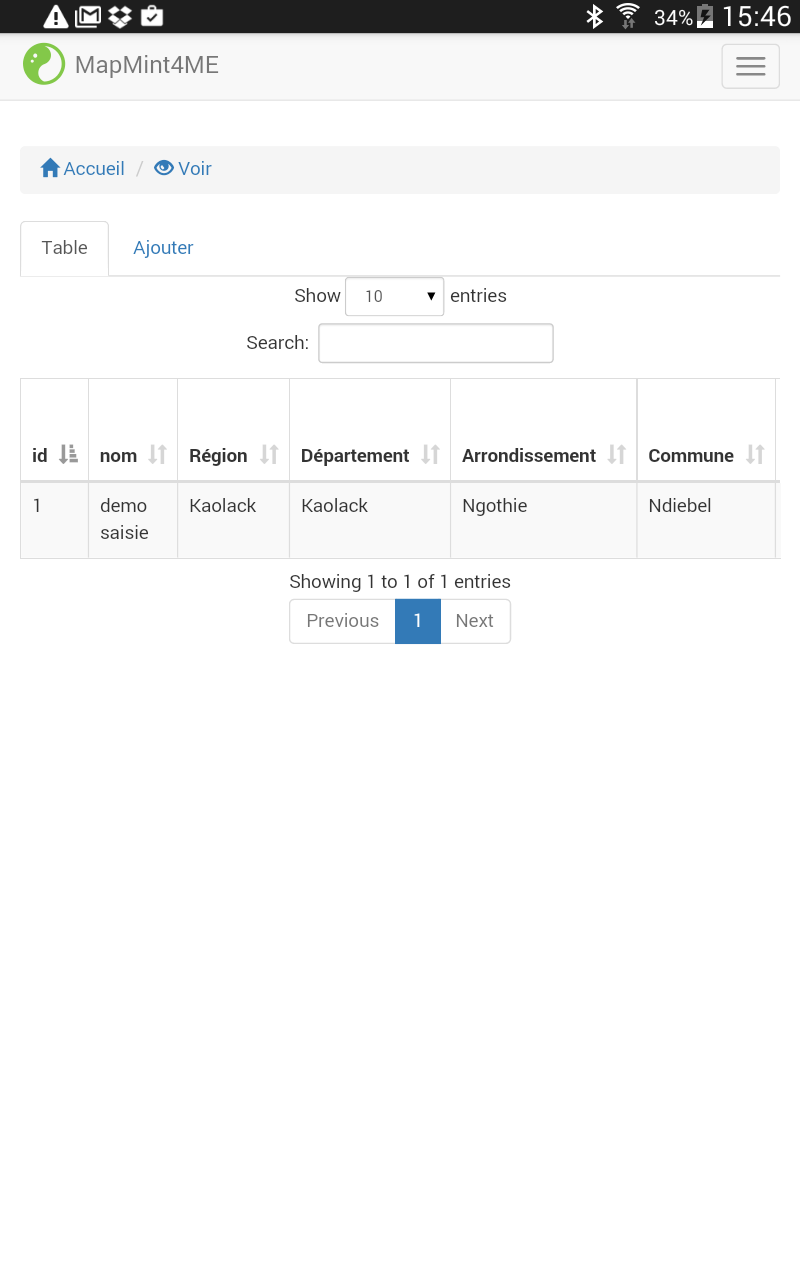Tap the Gmail notification icon

click(88, 16)
